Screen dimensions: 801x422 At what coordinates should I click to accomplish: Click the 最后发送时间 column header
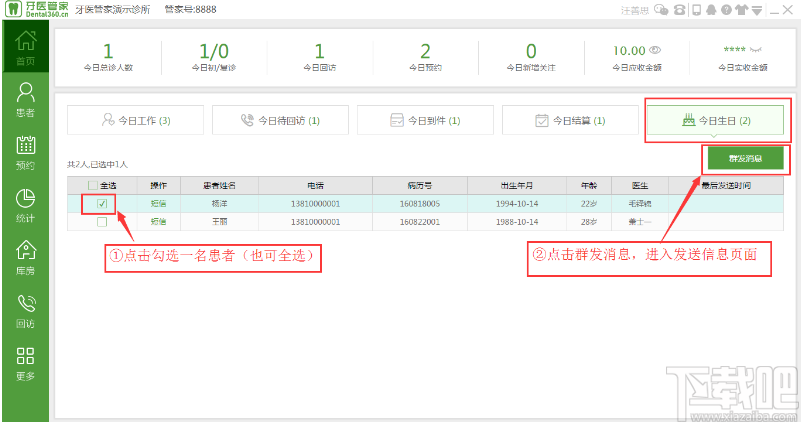coord(726,185)
